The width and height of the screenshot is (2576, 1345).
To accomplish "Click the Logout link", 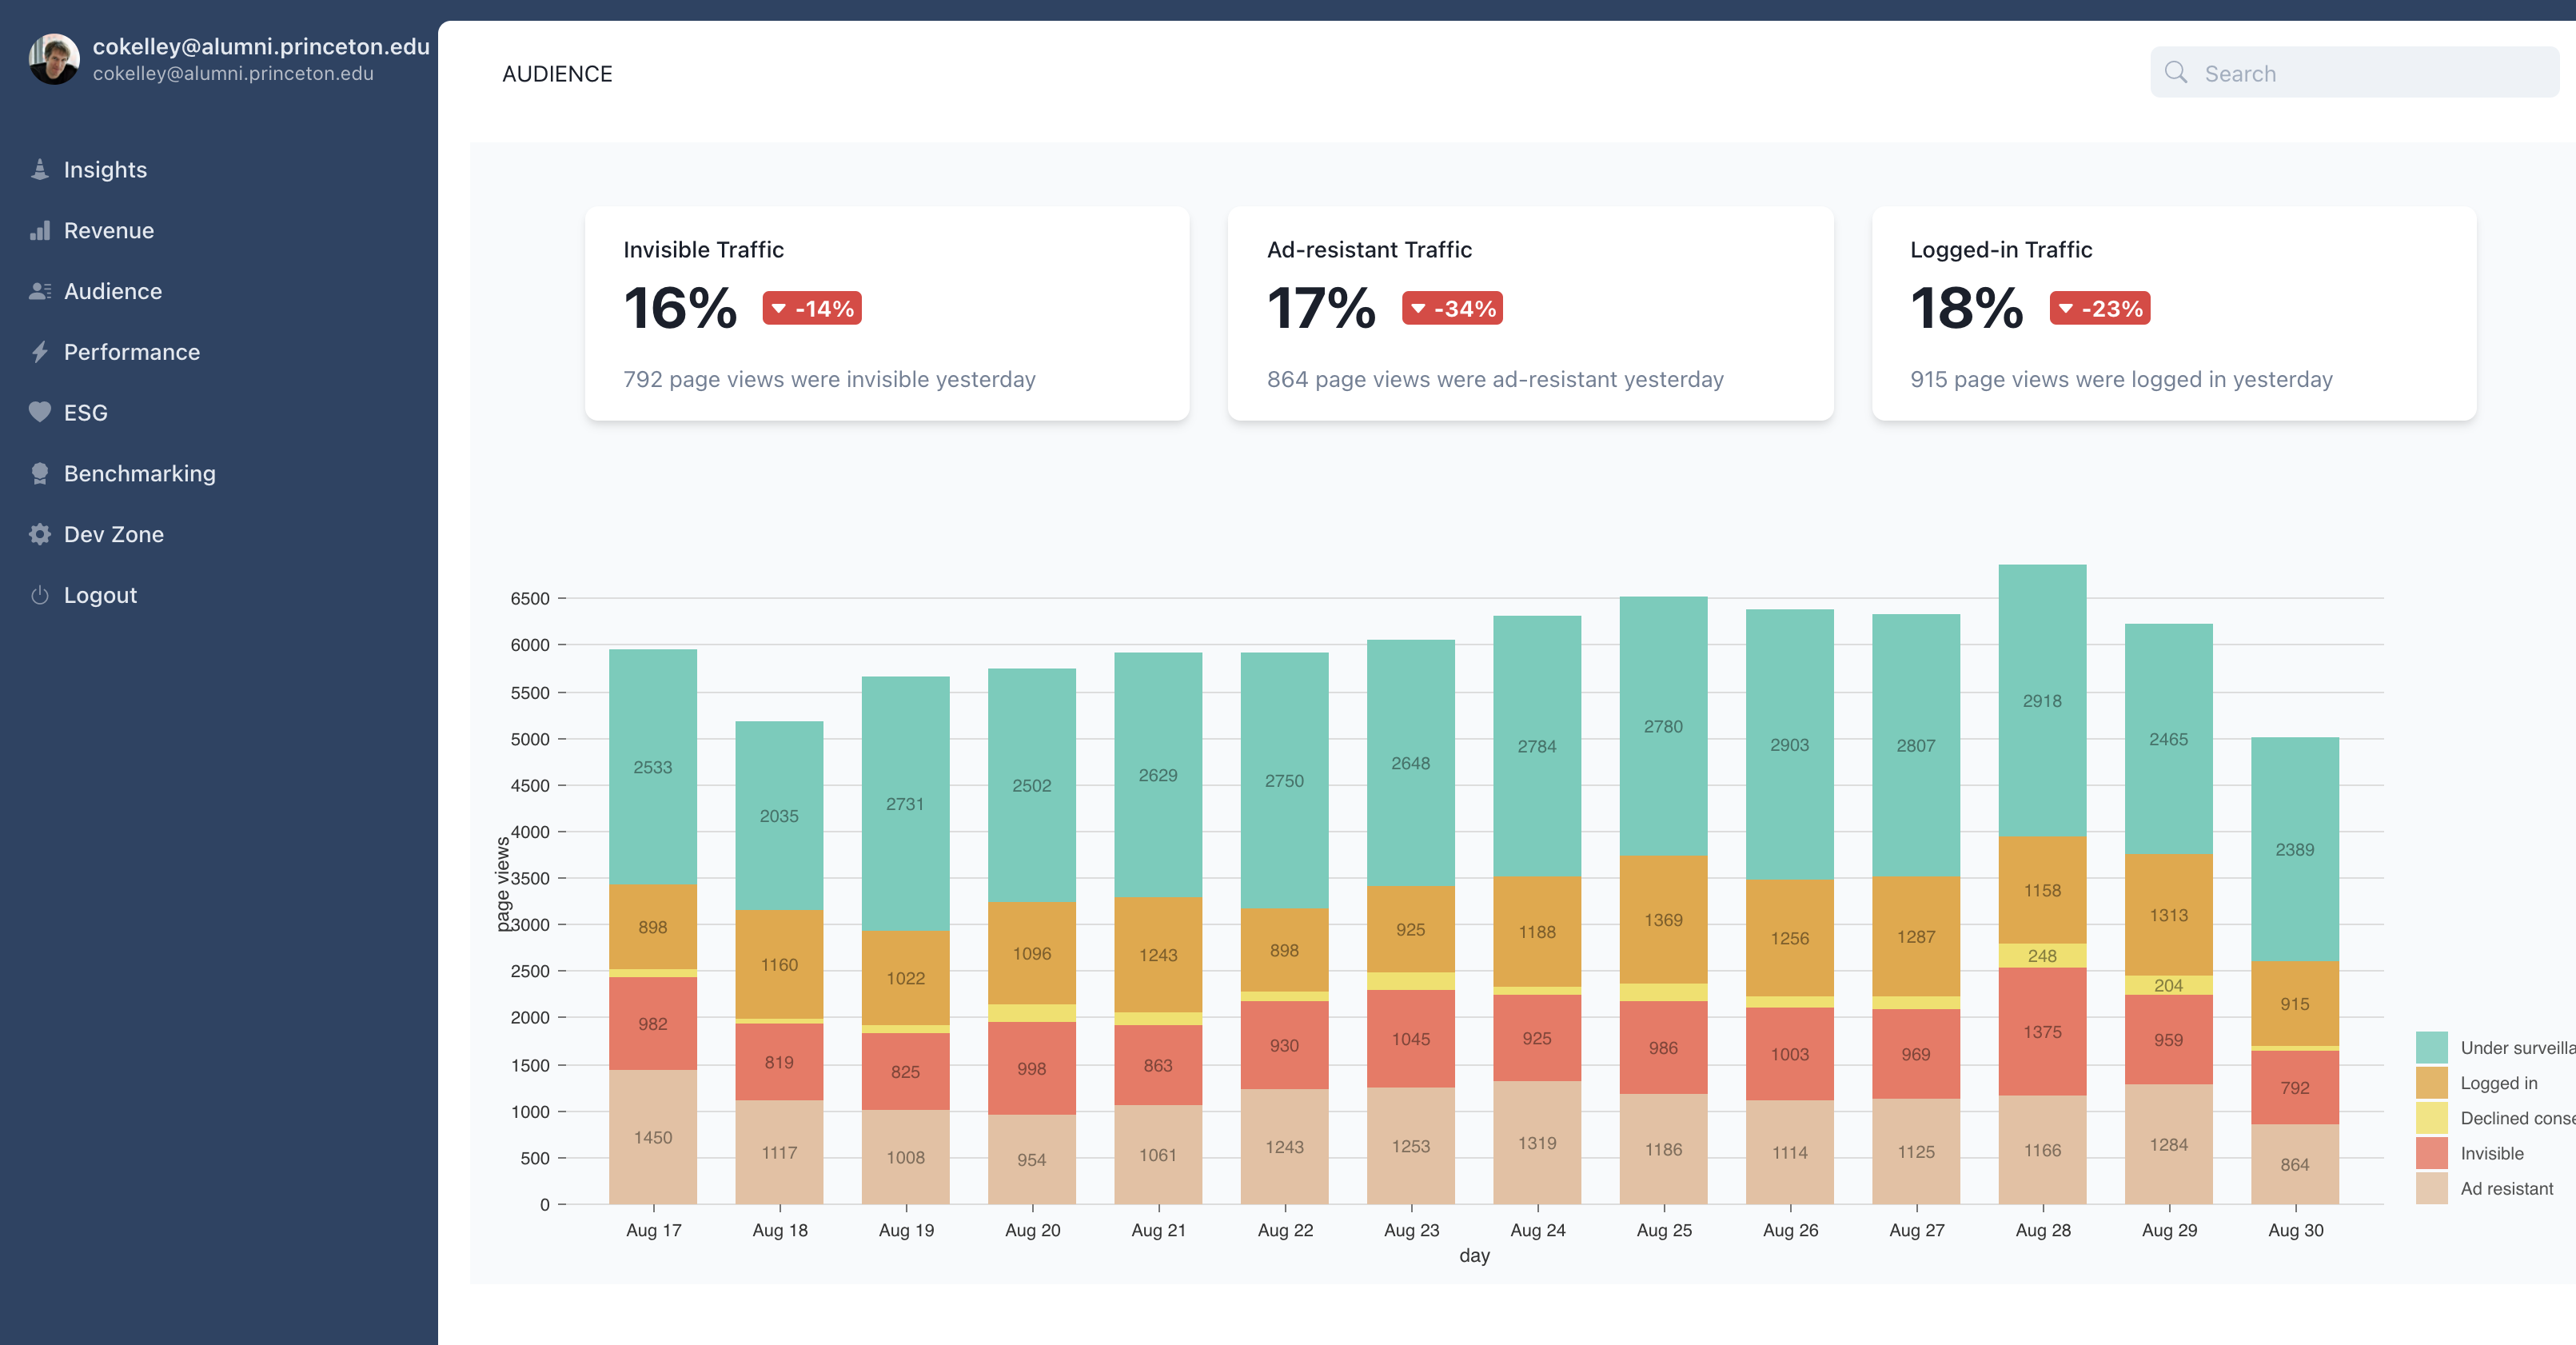I will [100, 595].
